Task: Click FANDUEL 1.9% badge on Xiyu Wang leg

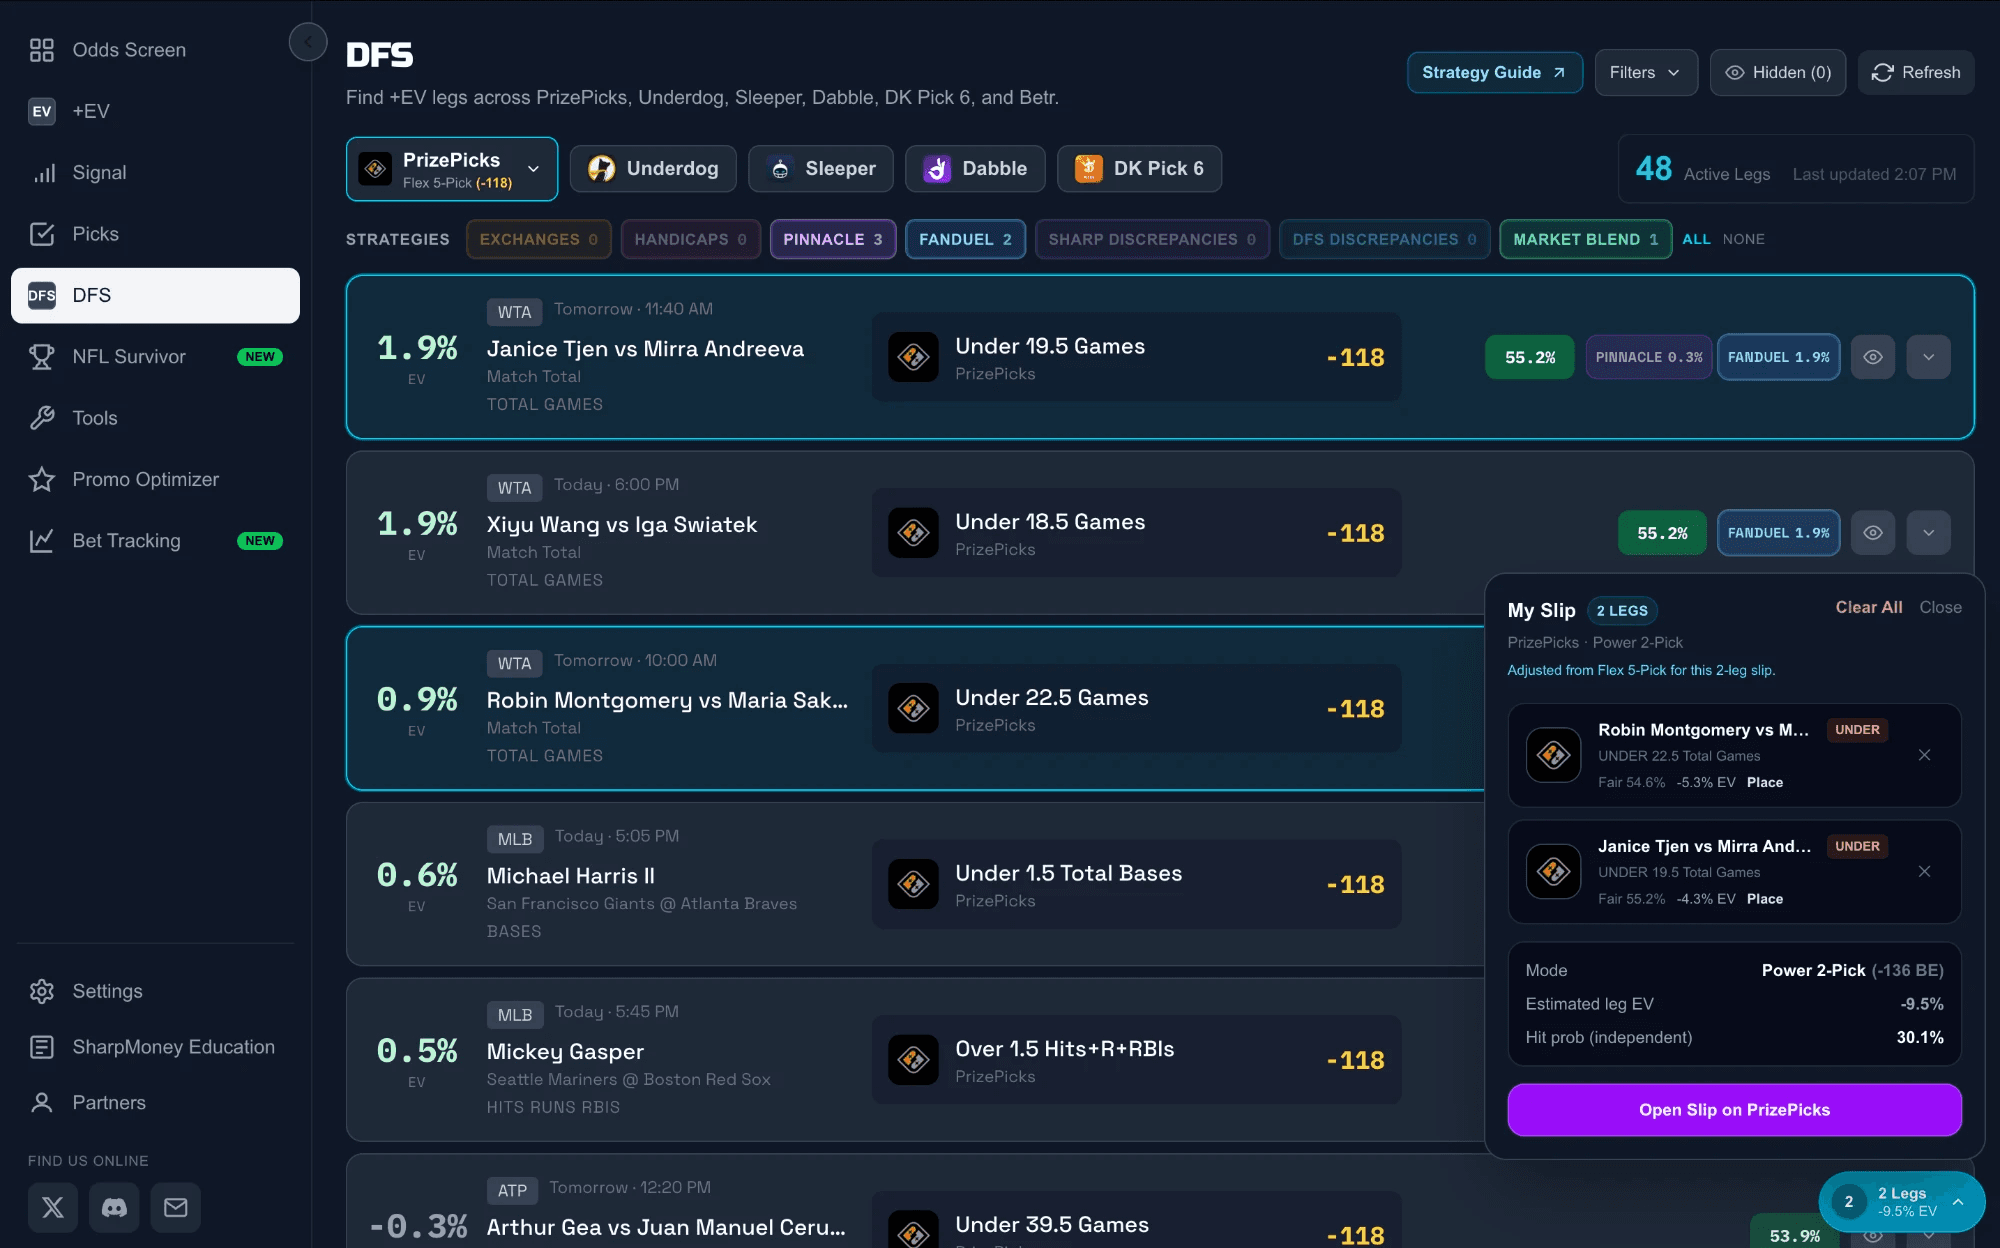Action: pyautogui.click(x=1778, y=533)
